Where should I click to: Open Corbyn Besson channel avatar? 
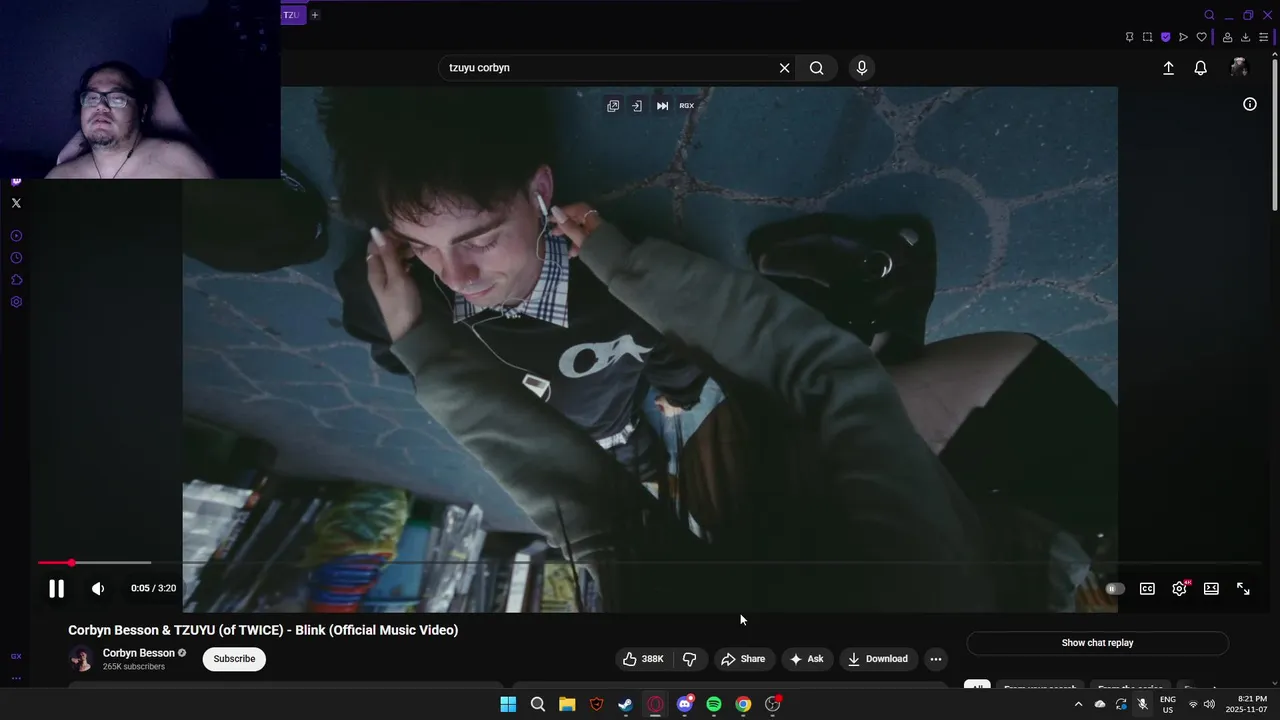click(81, 659)
